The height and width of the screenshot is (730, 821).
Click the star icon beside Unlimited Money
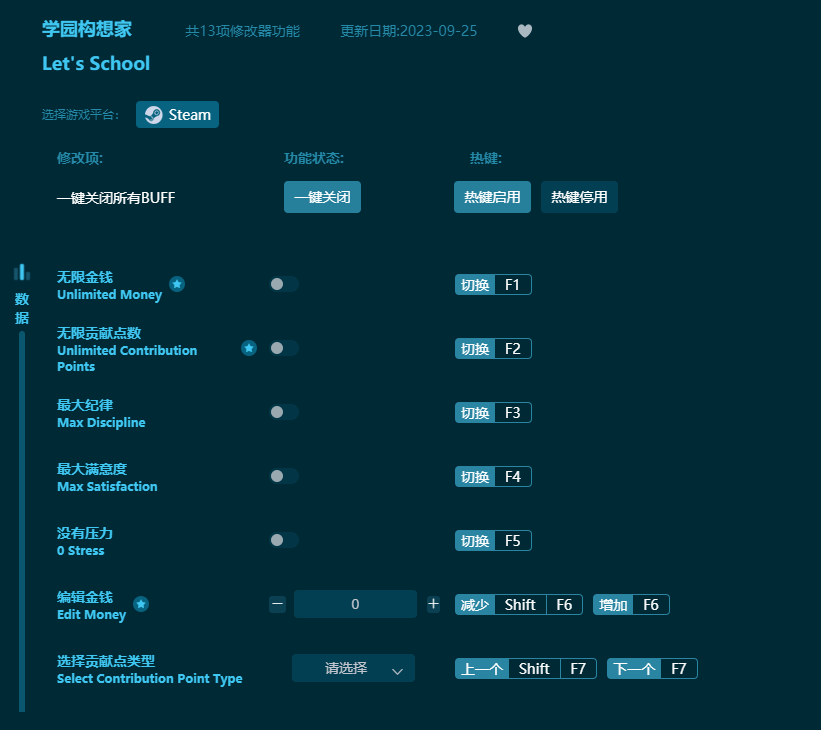[177, 284]
